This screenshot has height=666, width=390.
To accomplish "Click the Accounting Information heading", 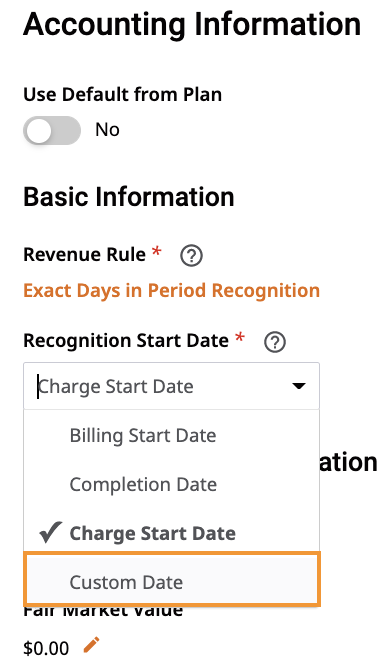I will click(192, 24).
